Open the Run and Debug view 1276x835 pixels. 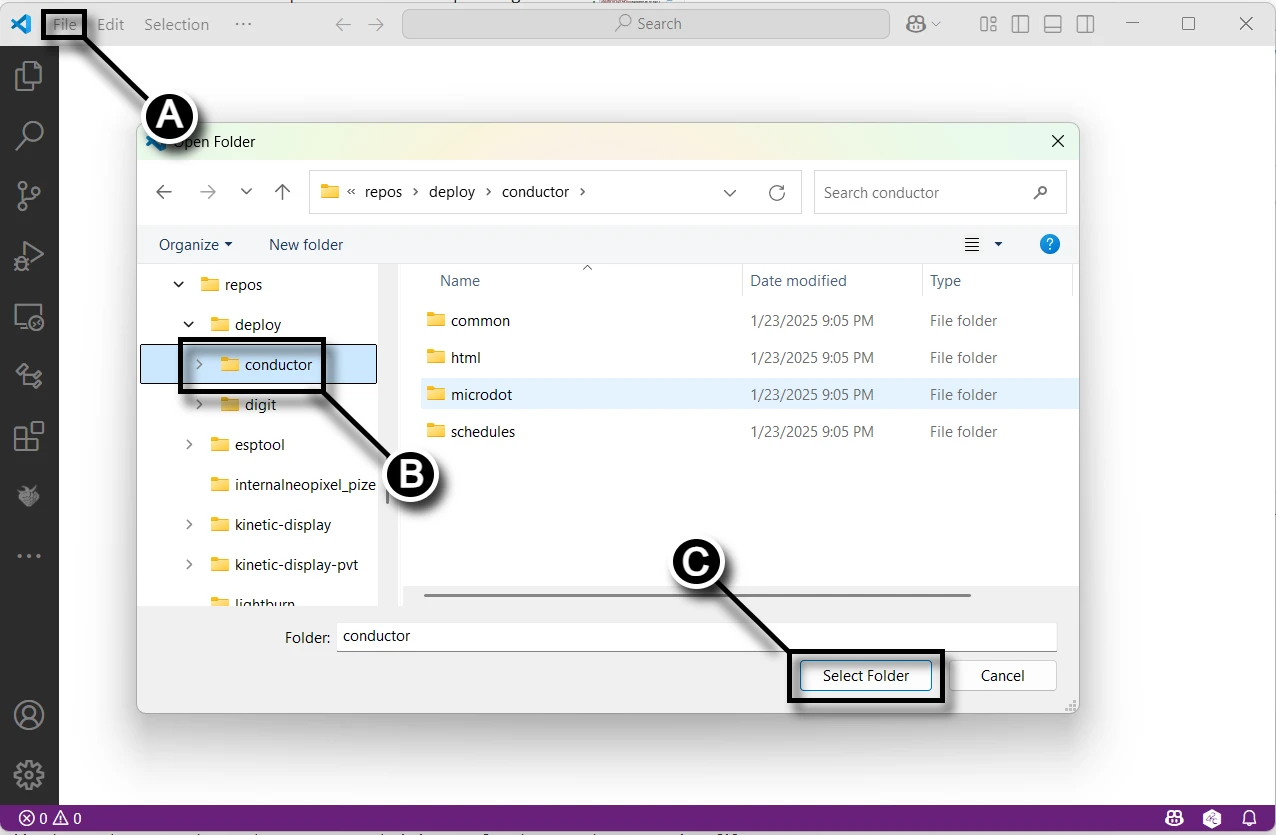pos(29,257)
